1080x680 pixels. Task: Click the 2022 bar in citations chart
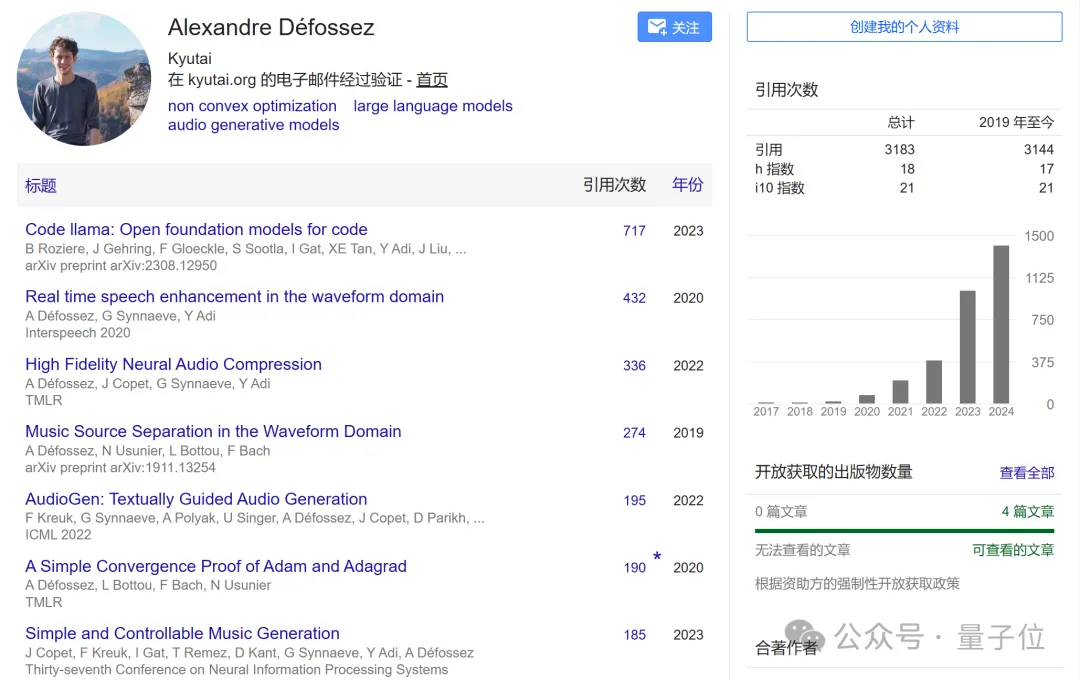(934, 382)
